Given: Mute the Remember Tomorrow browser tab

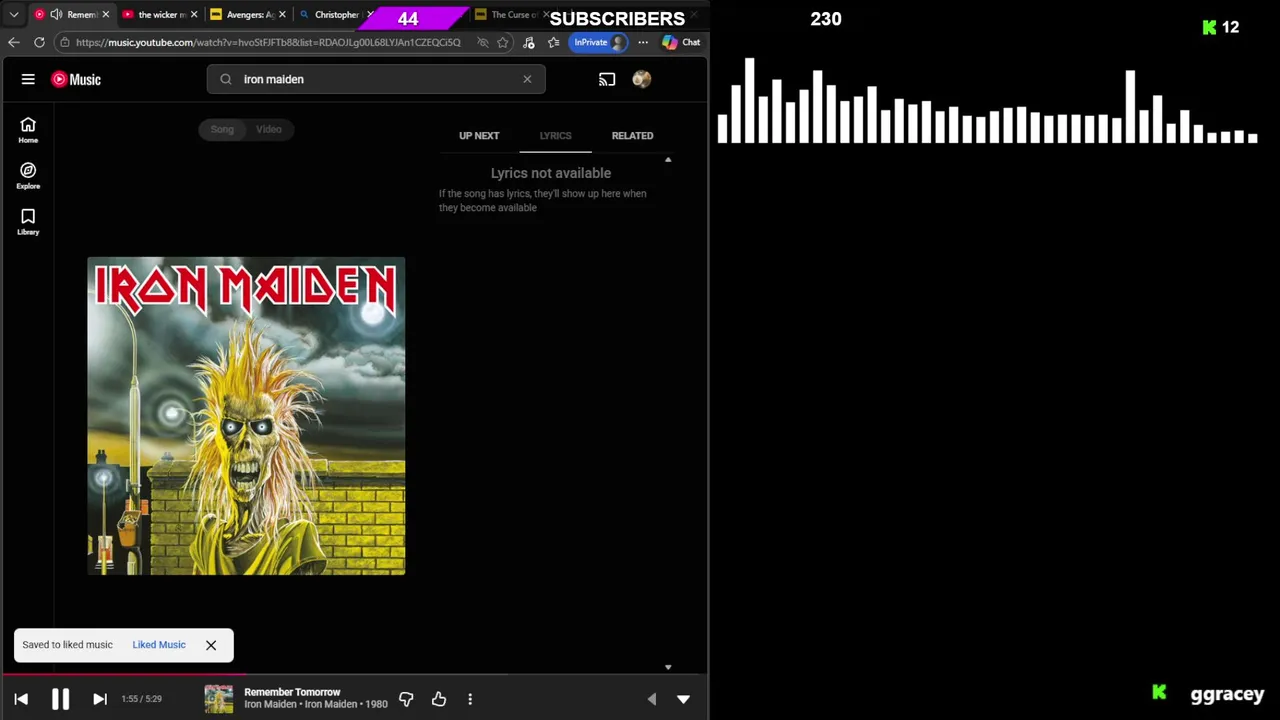Looking at the screenshot, I should point(56,15).
